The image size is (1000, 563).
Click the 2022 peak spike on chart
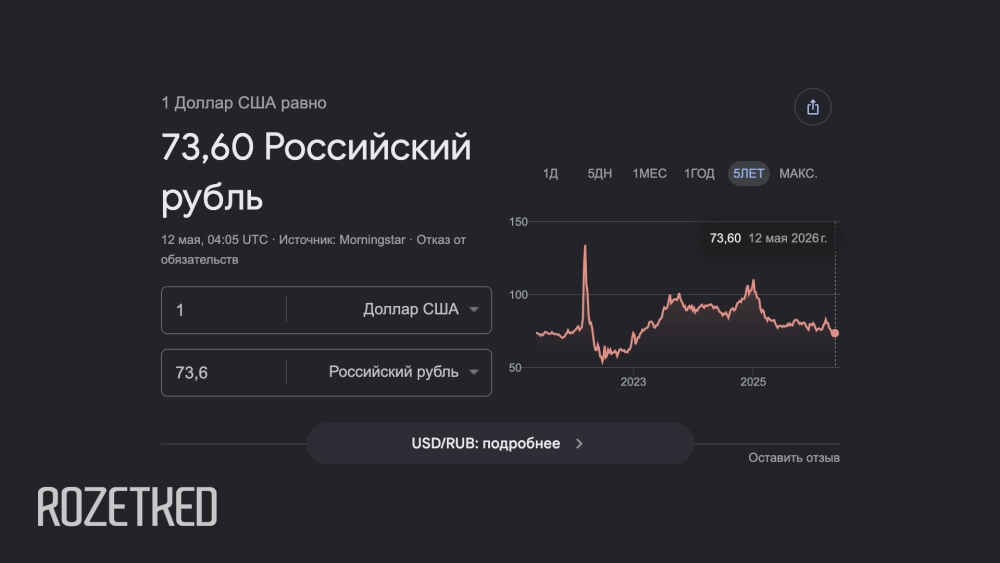coord(585,249)
